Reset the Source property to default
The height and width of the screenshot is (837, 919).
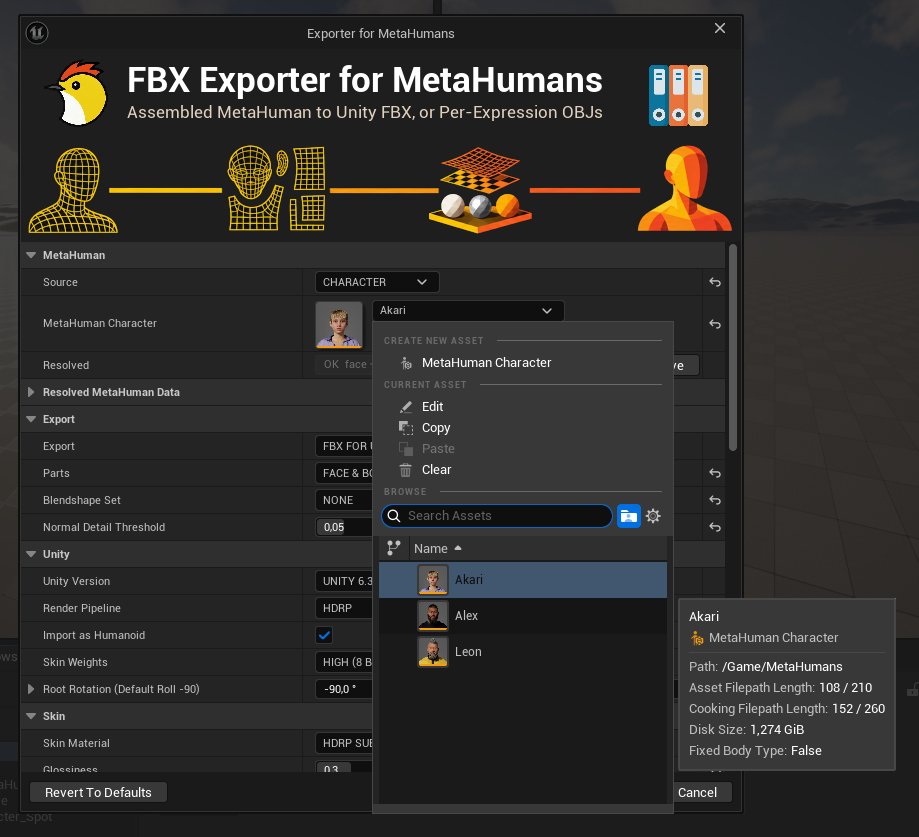point(714,282)
